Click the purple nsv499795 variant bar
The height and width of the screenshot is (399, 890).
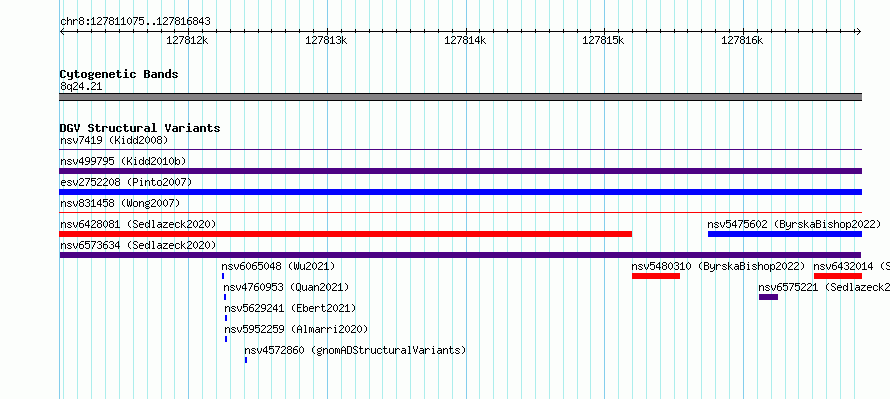461,171
